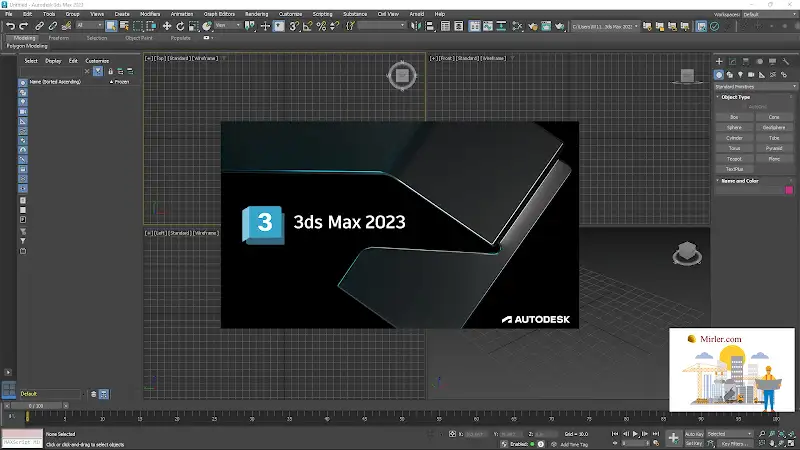Click the time slider 0 / 100 handle

point(36,406)
